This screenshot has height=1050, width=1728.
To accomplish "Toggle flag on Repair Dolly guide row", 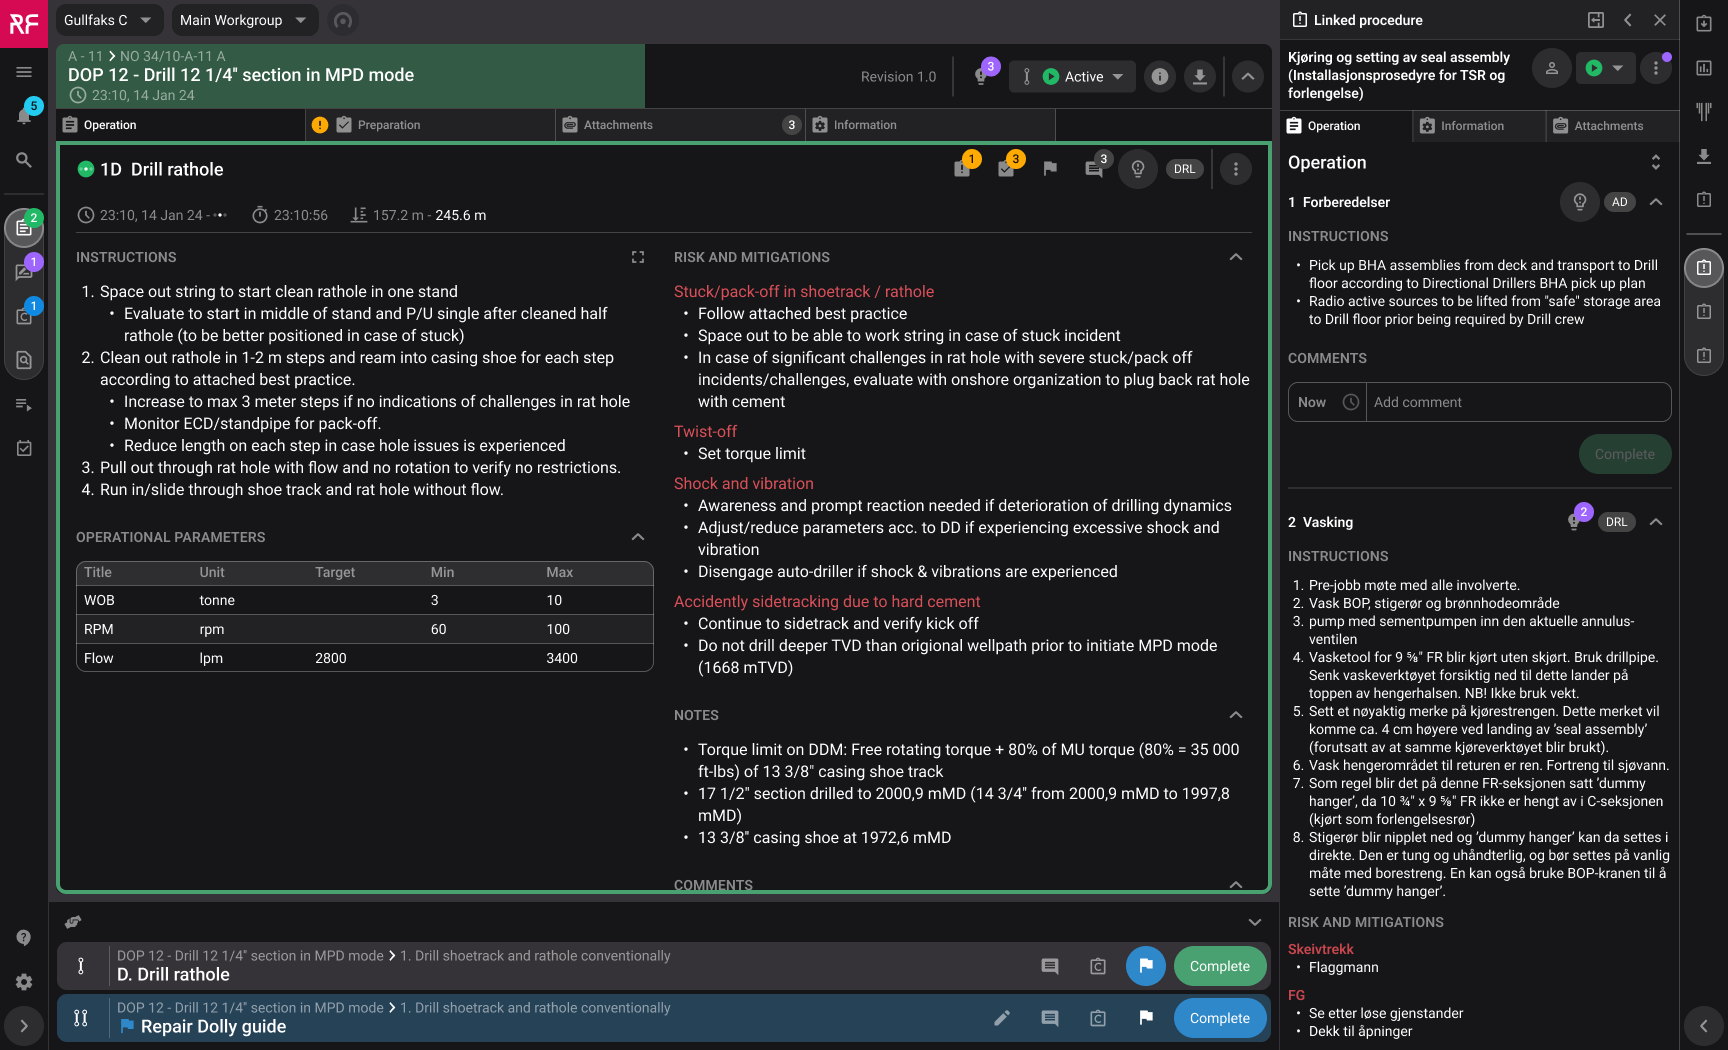I will 1146,1018.
